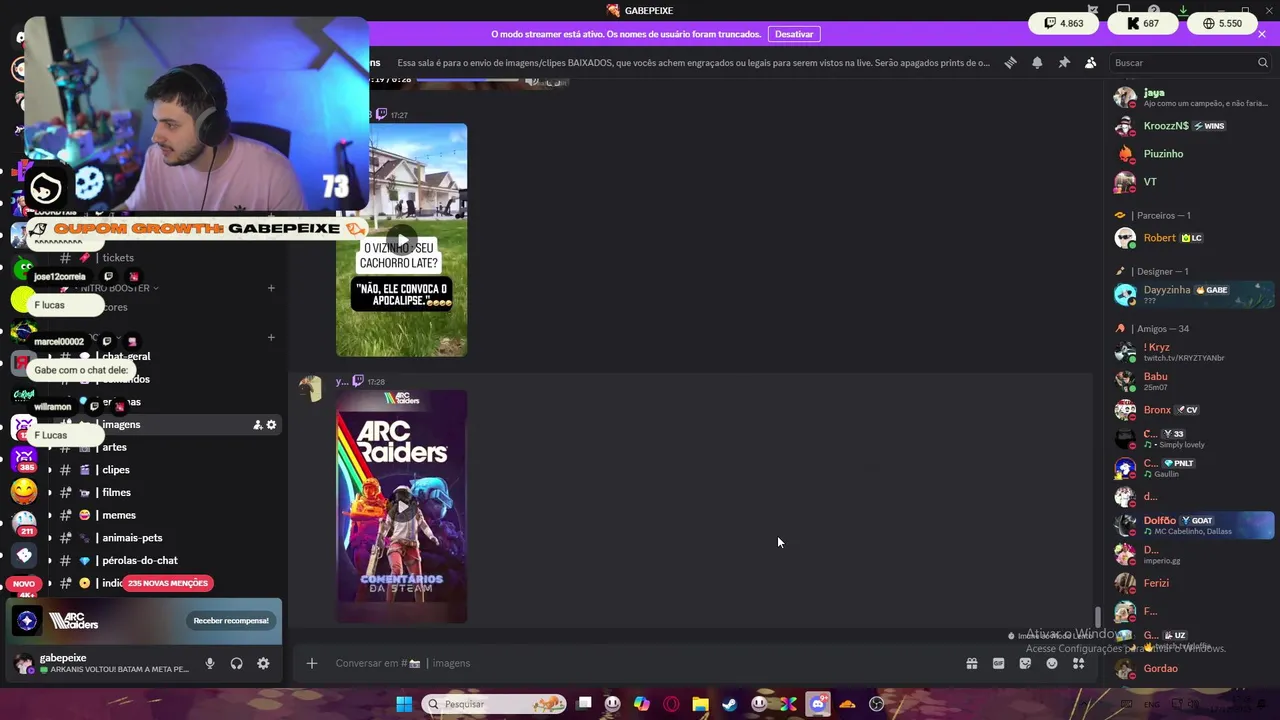The width and height of the screenshot is (1280, 720).
Task: Play the ARC Raiders video thumbnail
Action: pyautogui.click(x=401, y=507)
